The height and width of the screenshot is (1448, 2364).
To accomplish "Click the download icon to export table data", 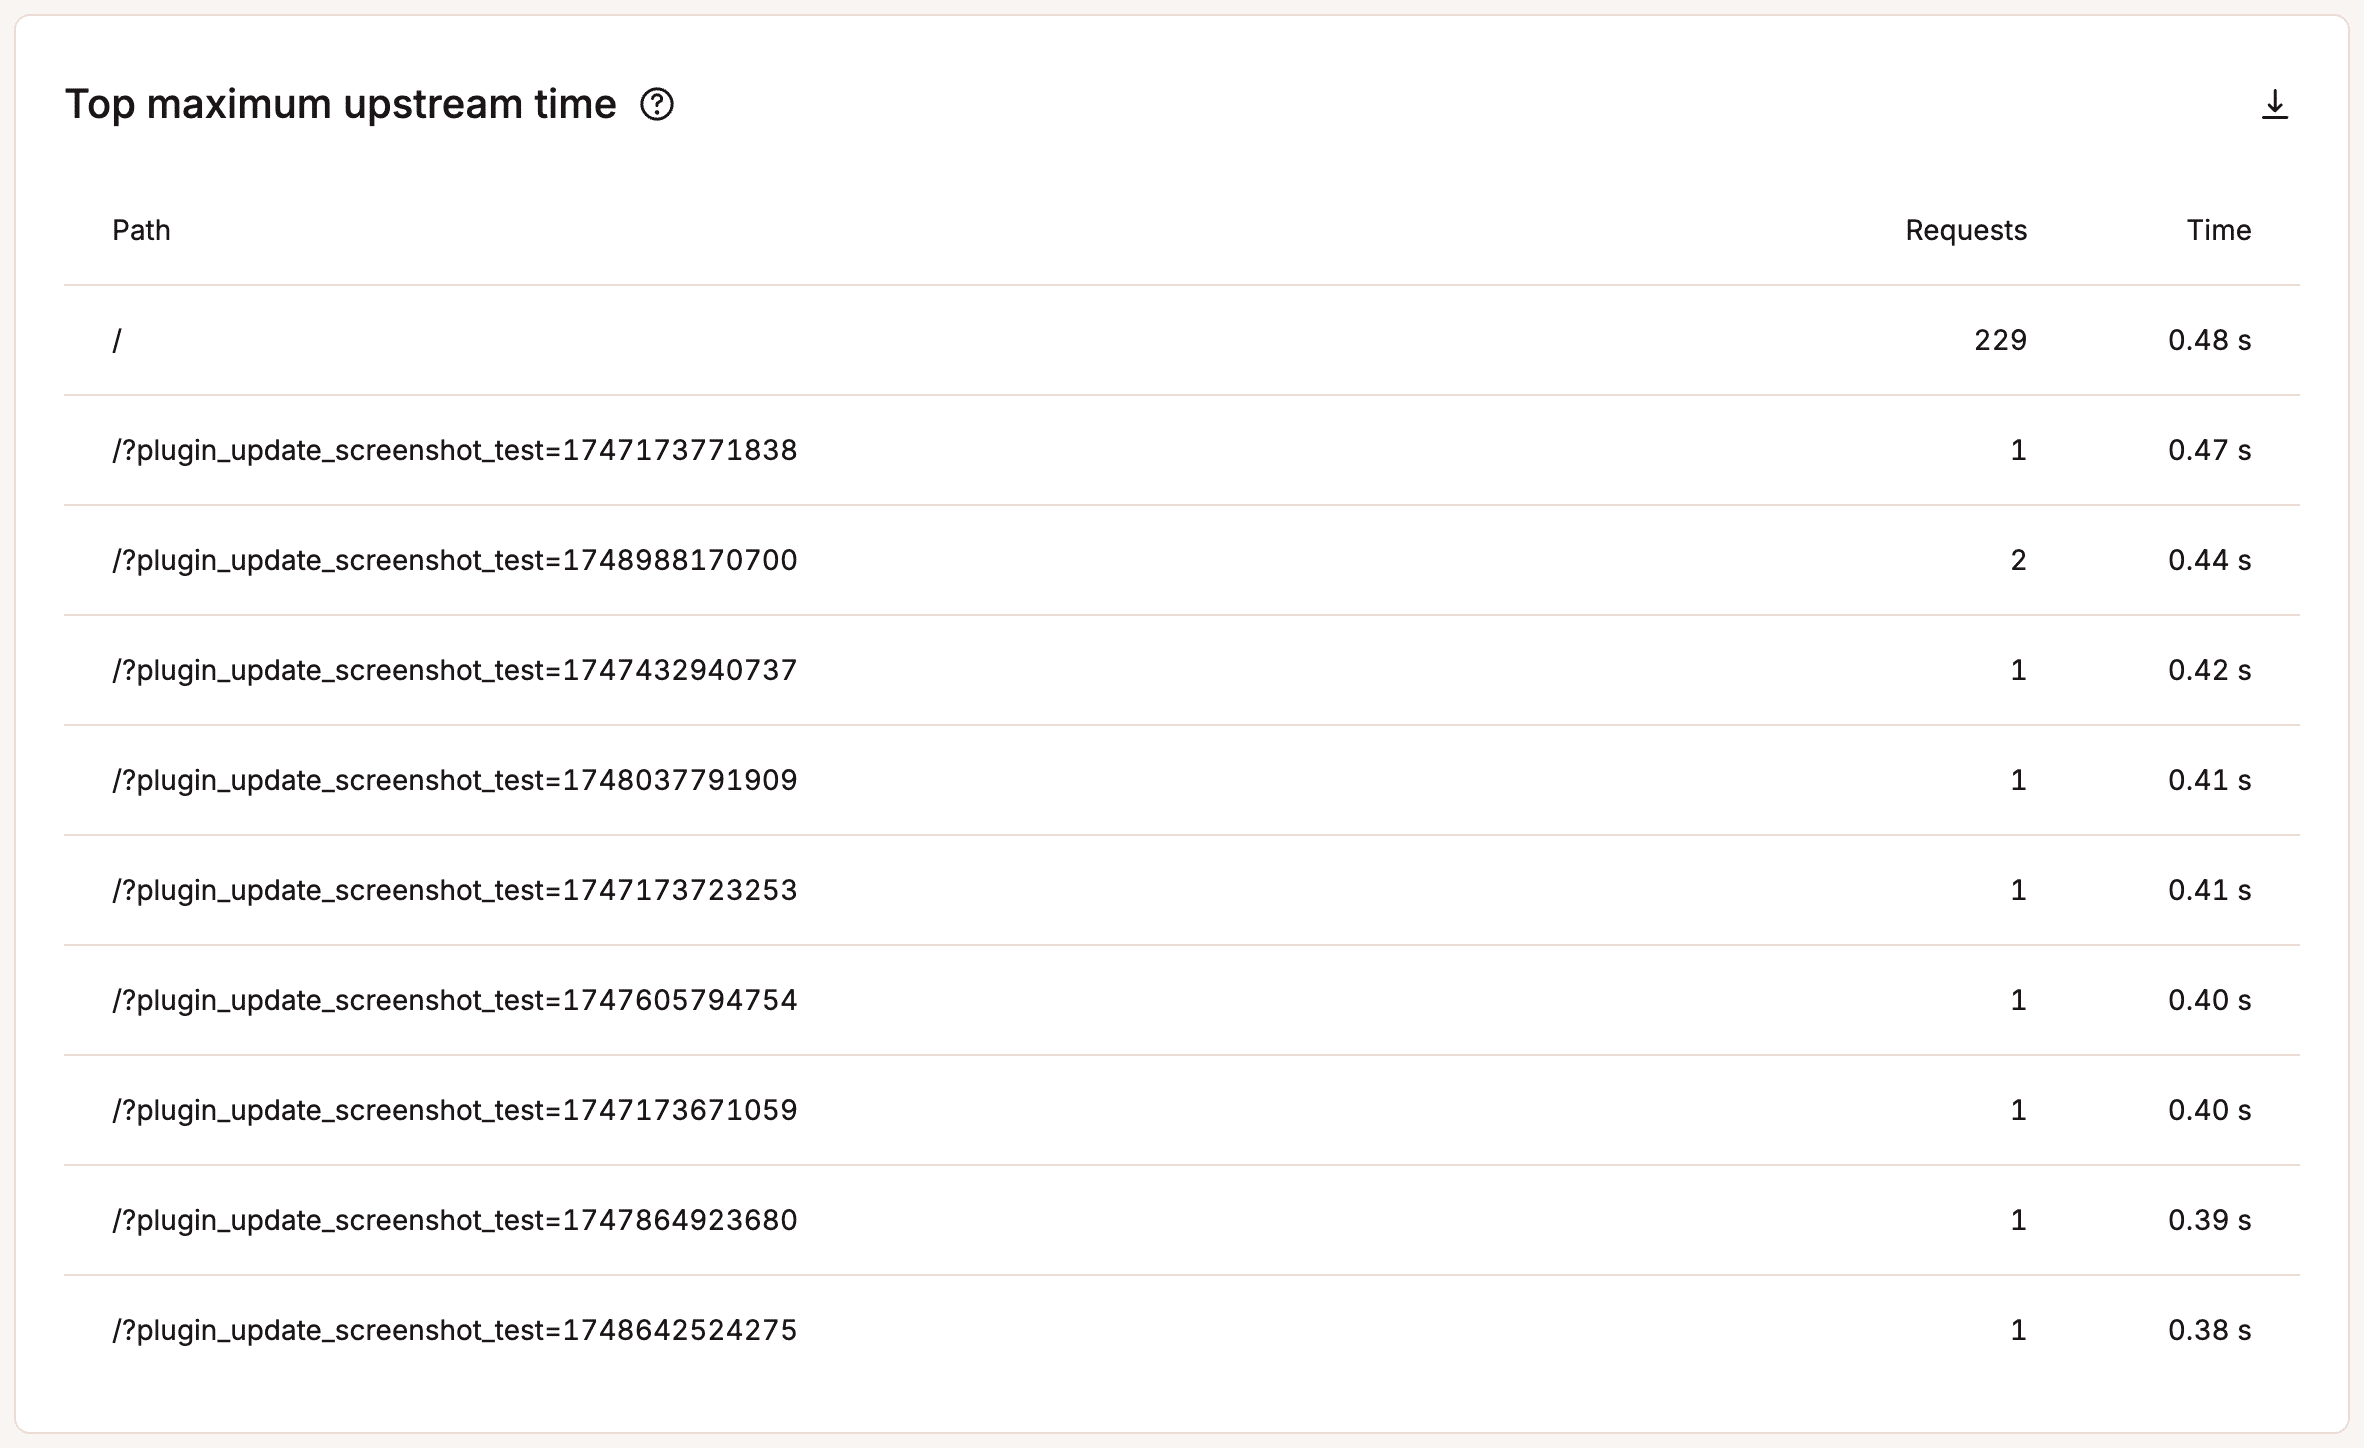I will 2277,106.
